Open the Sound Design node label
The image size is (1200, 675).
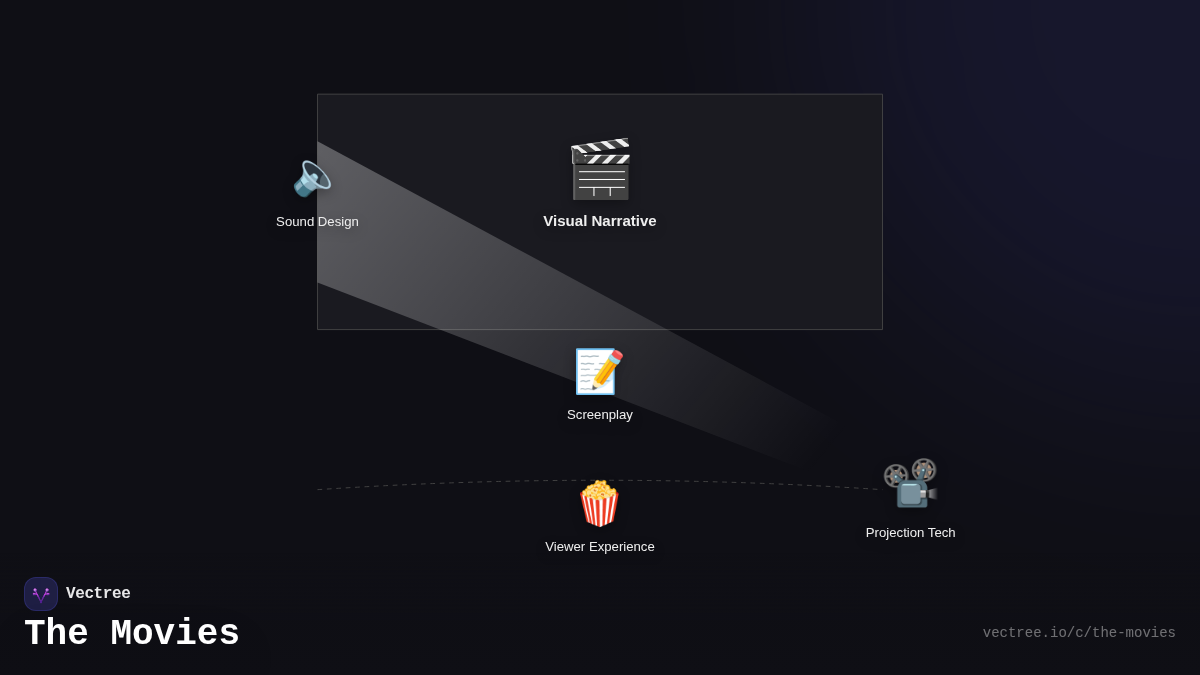pyautogui.click(x=317, y=221)
